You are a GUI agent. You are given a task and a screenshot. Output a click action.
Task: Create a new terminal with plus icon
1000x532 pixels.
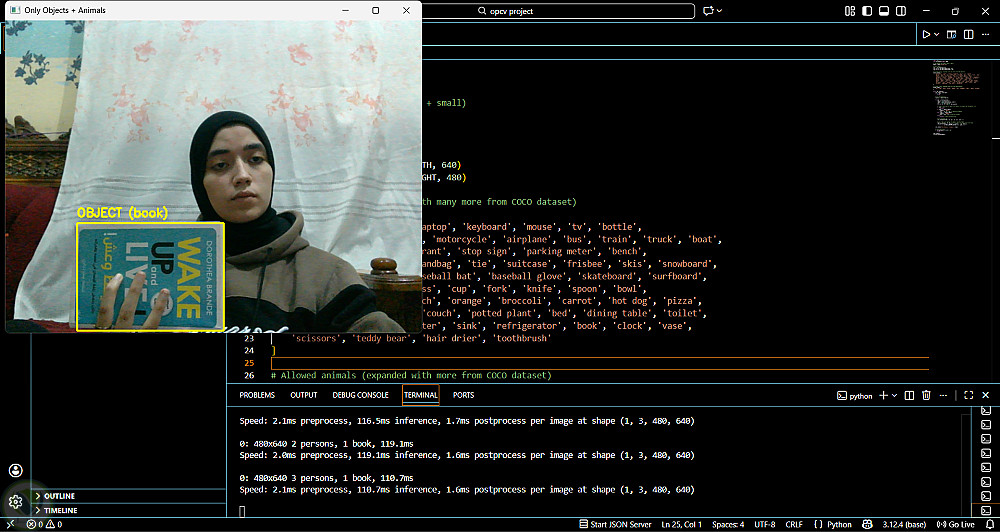tap(883, 395)
